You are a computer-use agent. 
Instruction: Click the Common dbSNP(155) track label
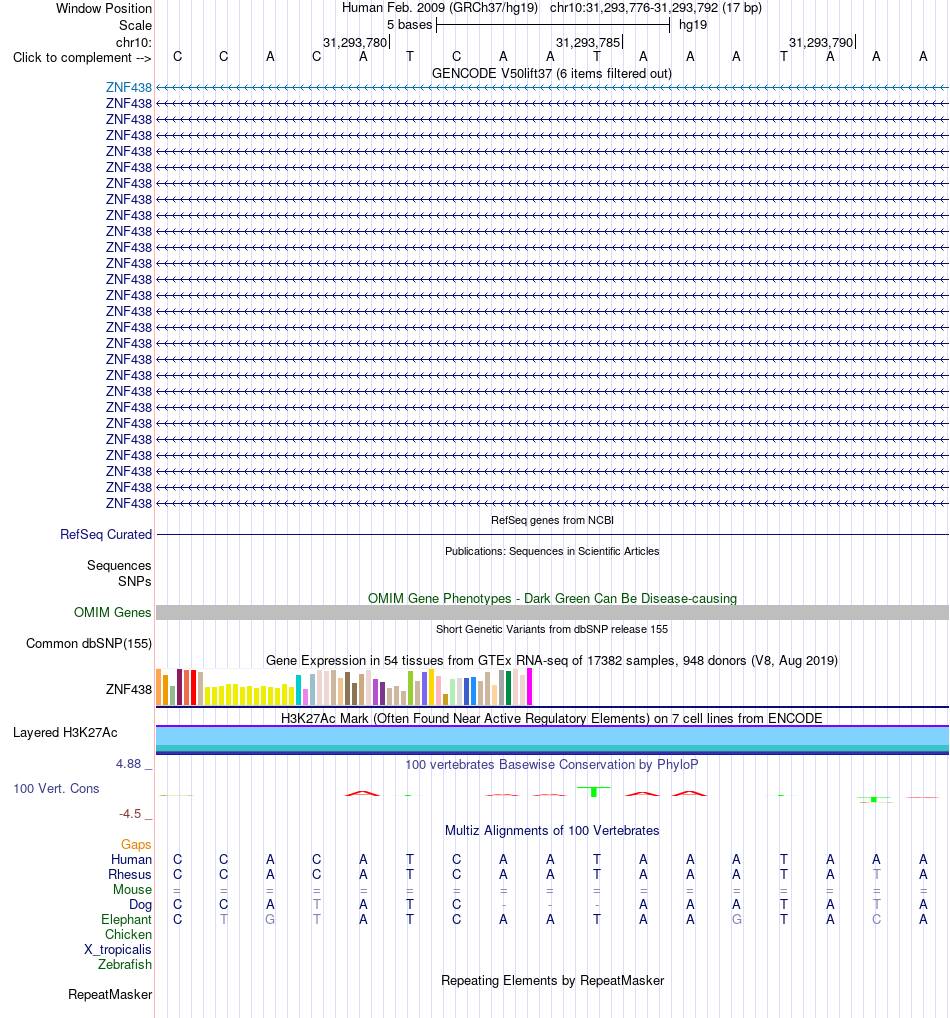coord(89,643)
